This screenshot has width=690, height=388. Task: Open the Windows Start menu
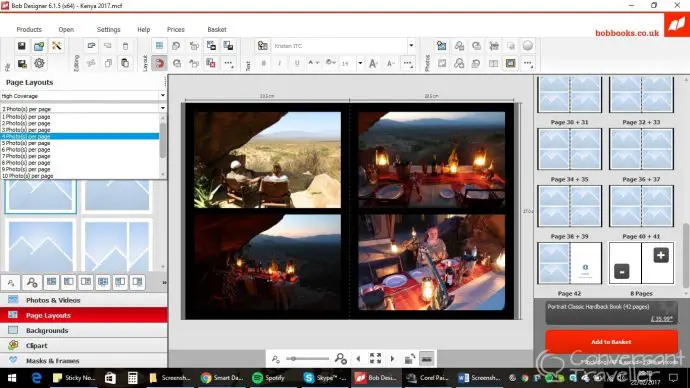12,378
